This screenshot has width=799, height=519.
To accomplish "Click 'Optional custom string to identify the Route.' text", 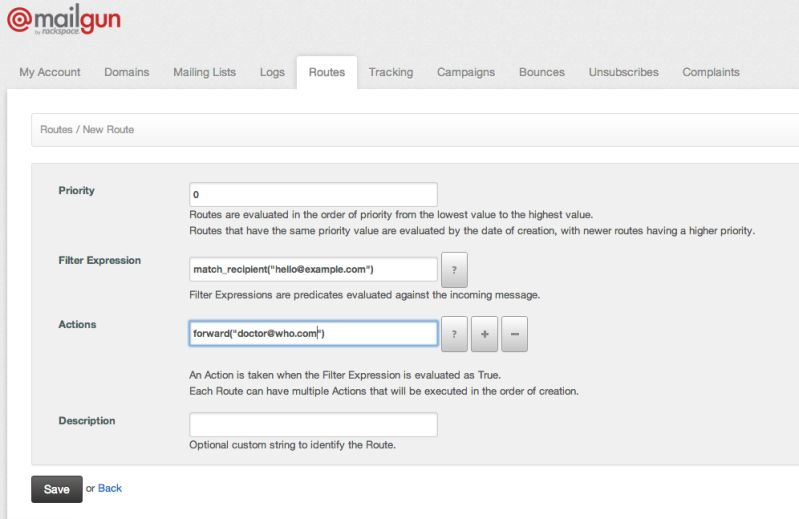I will (x=292, y=445).
